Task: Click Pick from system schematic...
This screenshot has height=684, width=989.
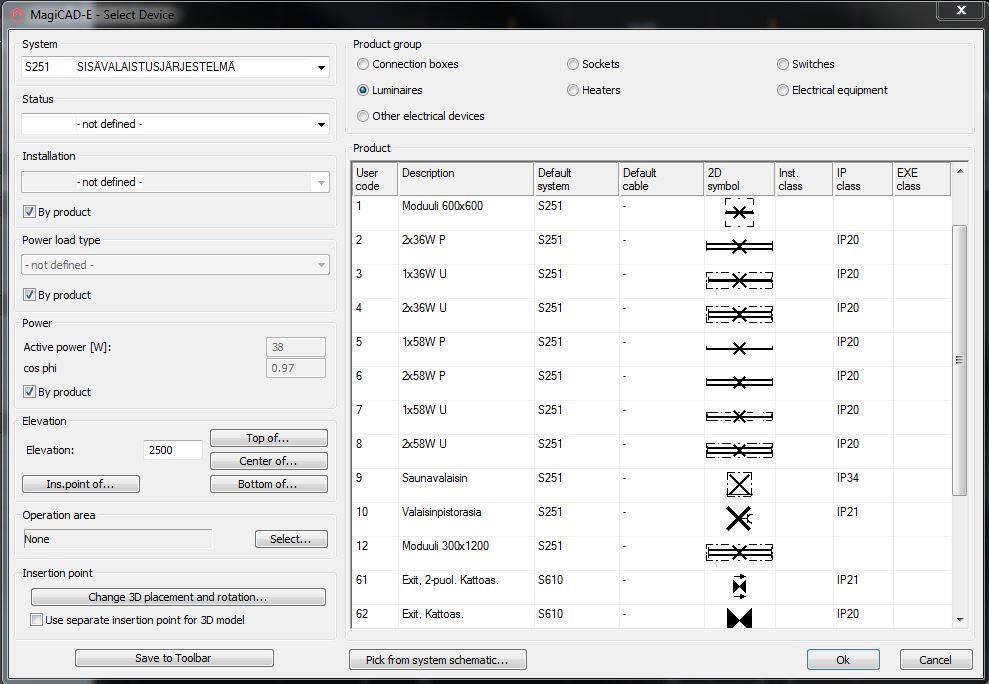Action: (438, 660)
